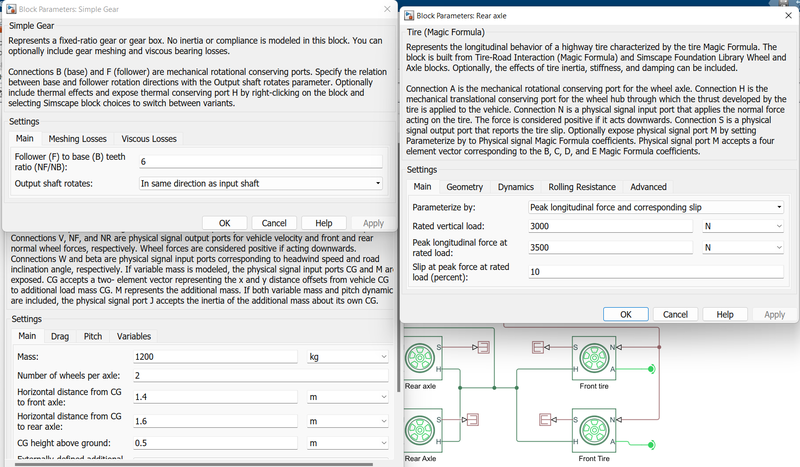Open the Drag tab in vehicle body dialog
The width and height of the screenshot is (800, 467).
[60, 336]
